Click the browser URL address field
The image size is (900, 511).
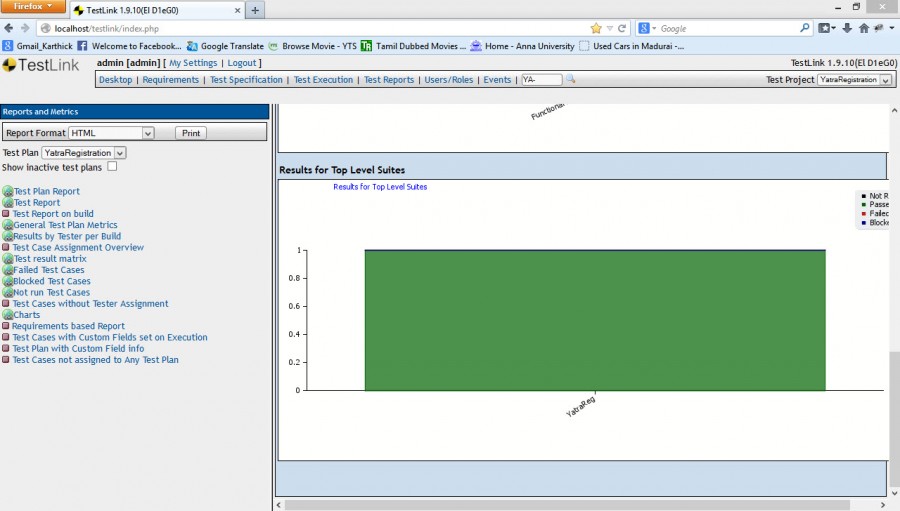321,28
